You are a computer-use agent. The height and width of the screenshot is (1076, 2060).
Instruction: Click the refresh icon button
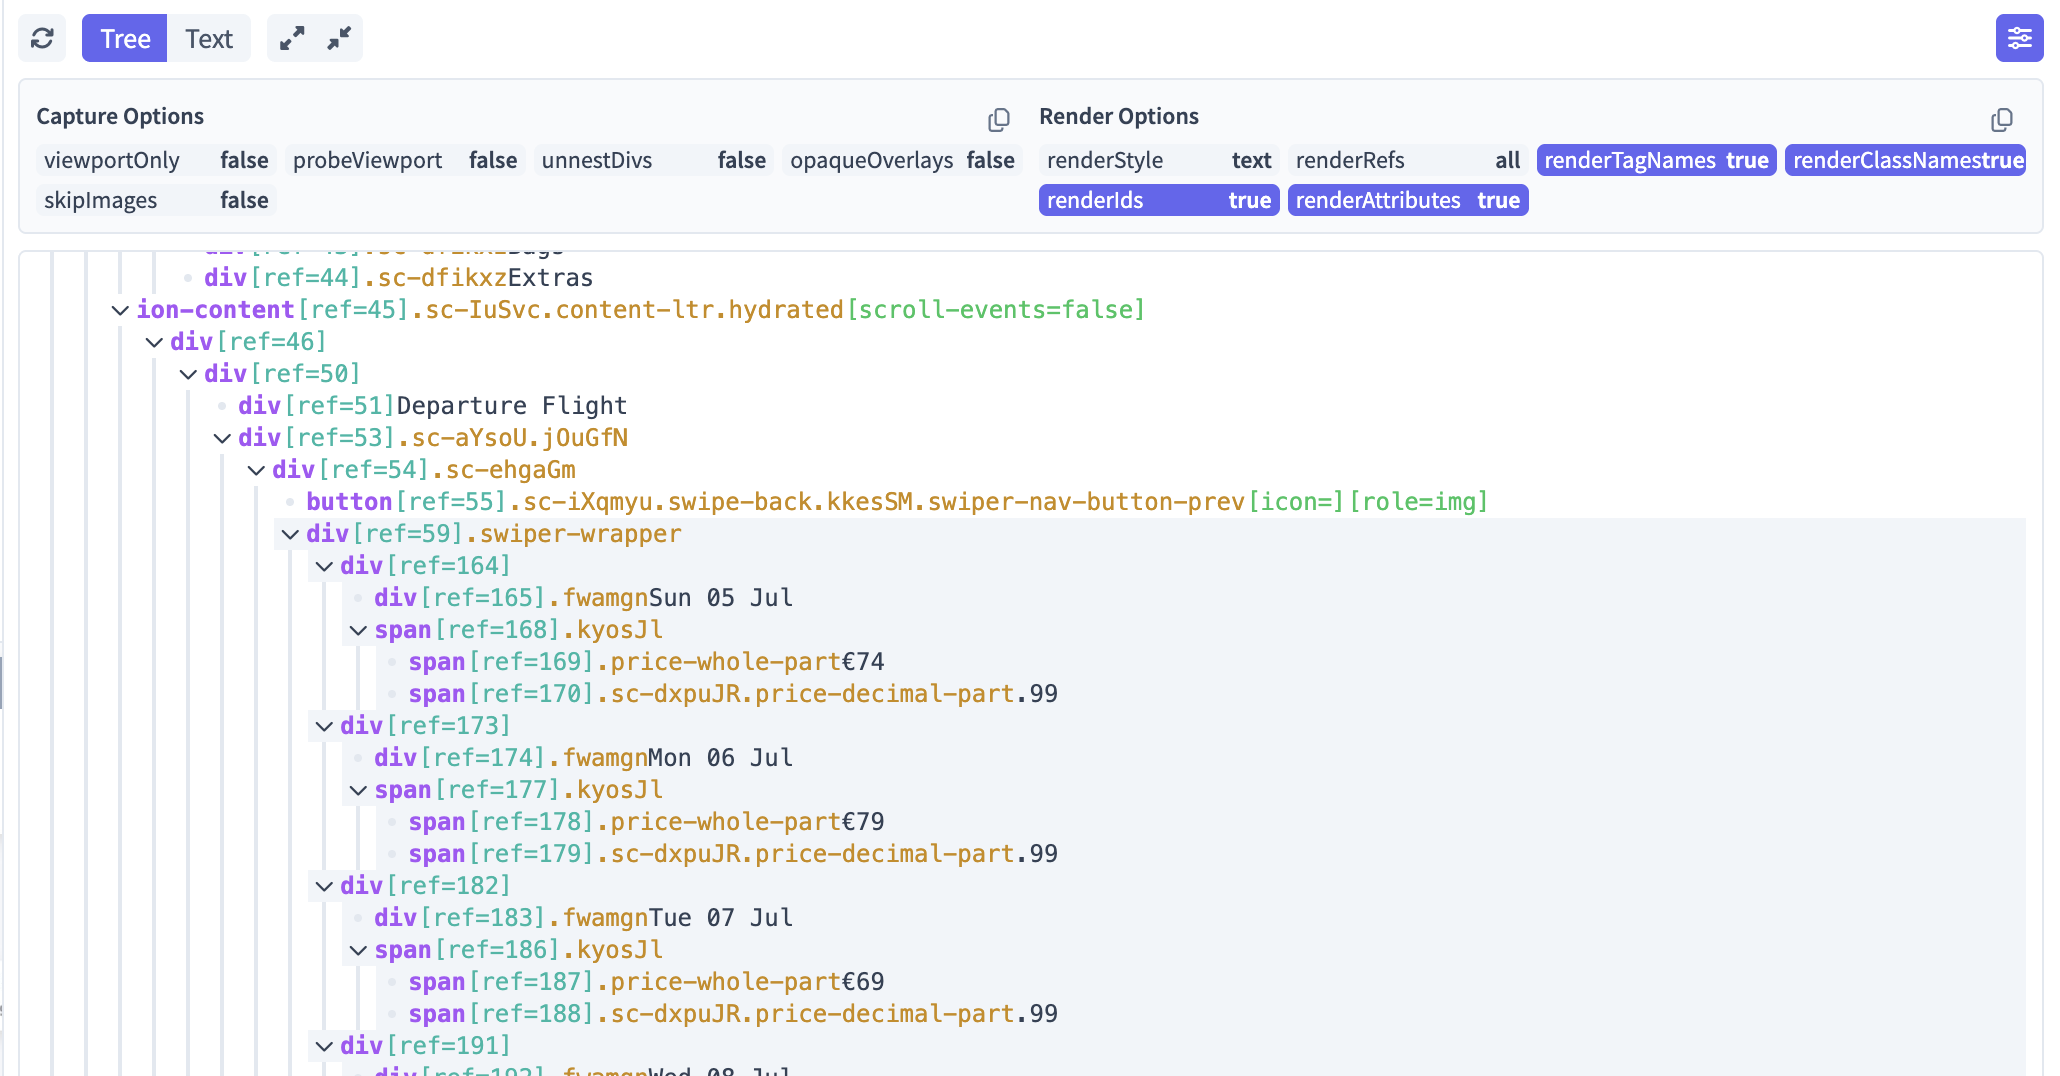[42, 38]
